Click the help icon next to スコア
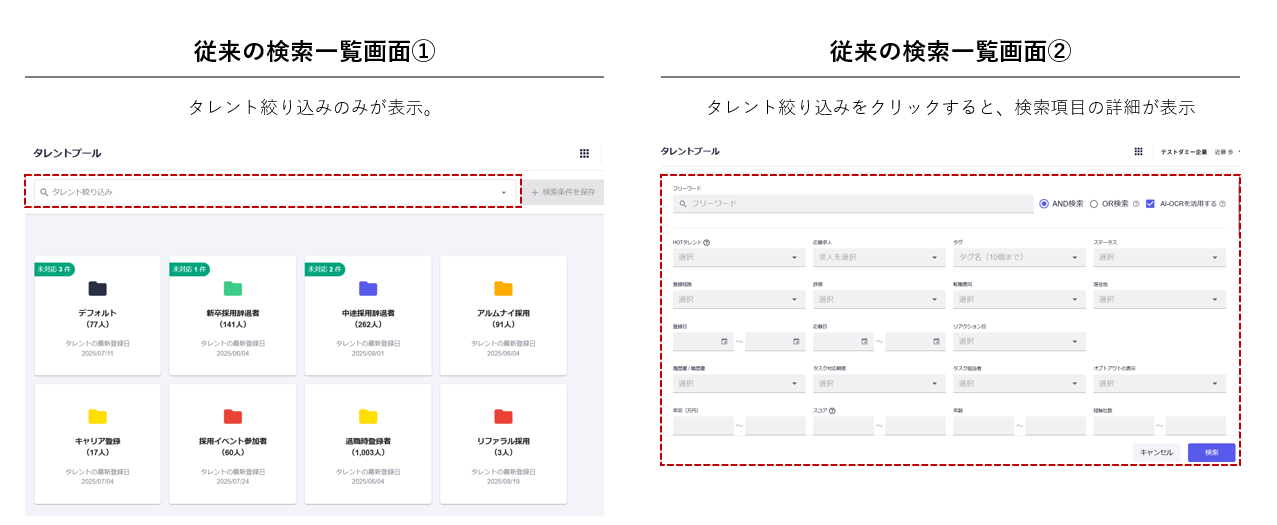 (832, 410)
